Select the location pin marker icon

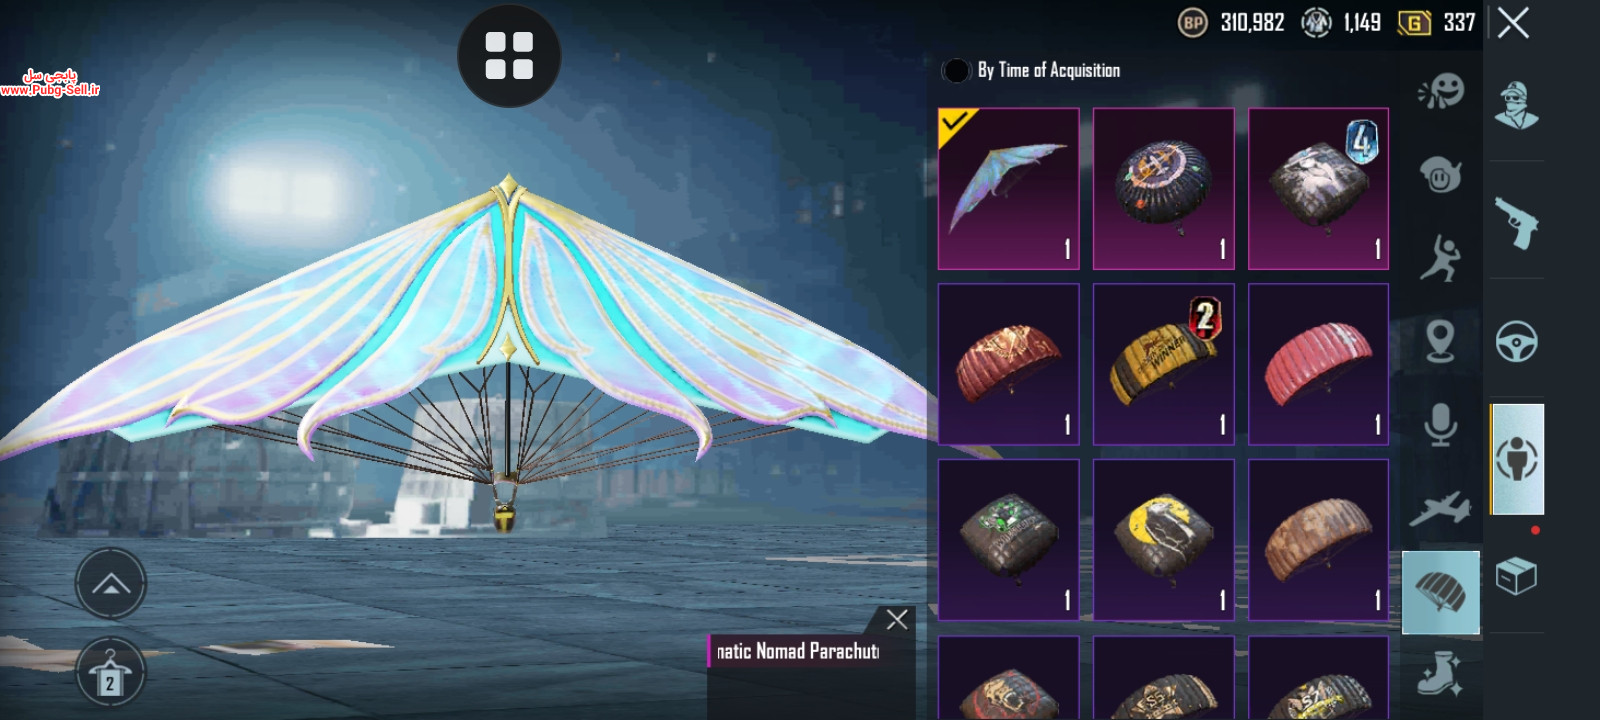point(1440,341)
